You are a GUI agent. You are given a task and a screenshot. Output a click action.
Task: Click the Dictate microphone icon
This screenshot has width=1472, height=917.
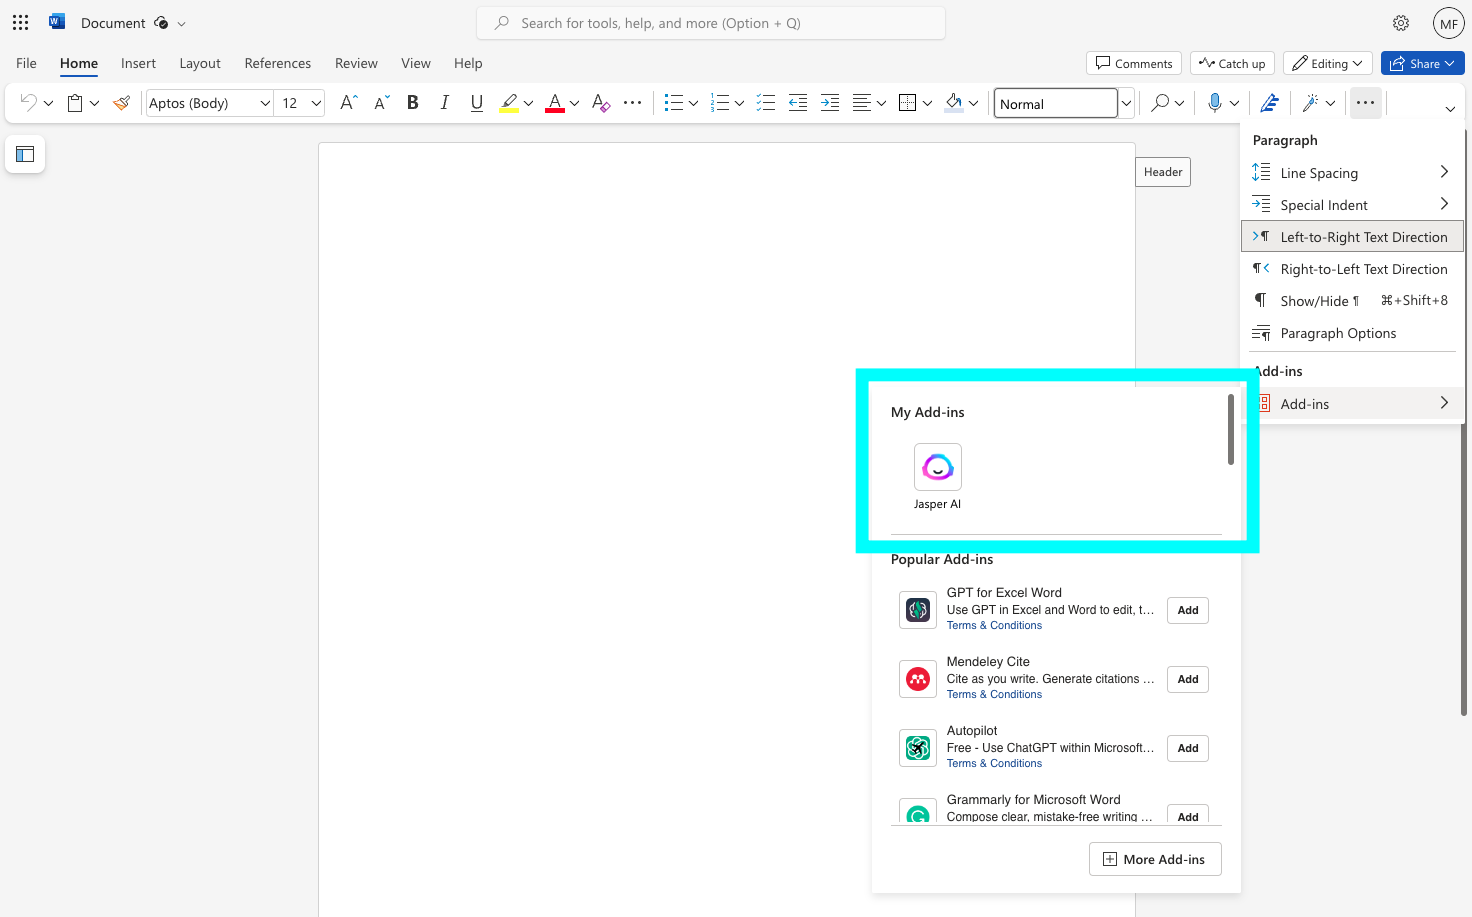click(x=1214, y=102)
